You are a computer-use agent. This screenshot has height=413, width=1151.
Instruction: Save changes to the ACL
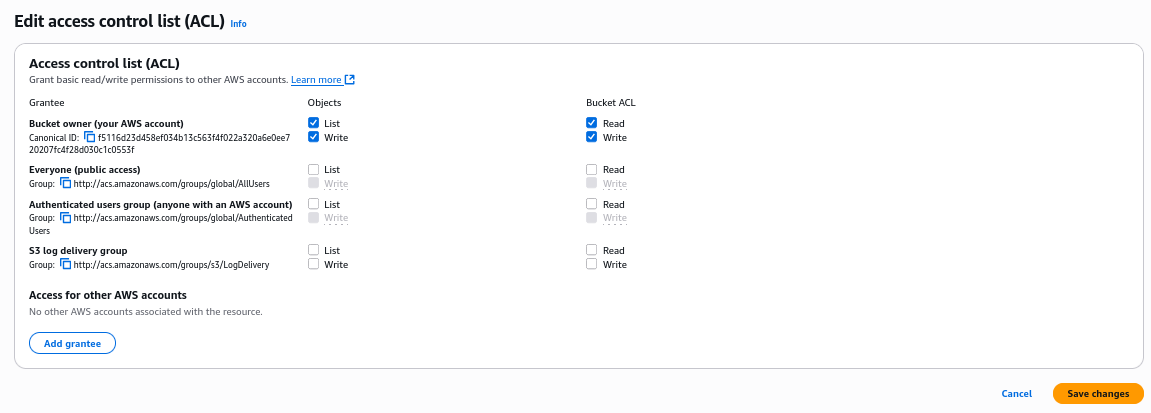pos(1098,394)
